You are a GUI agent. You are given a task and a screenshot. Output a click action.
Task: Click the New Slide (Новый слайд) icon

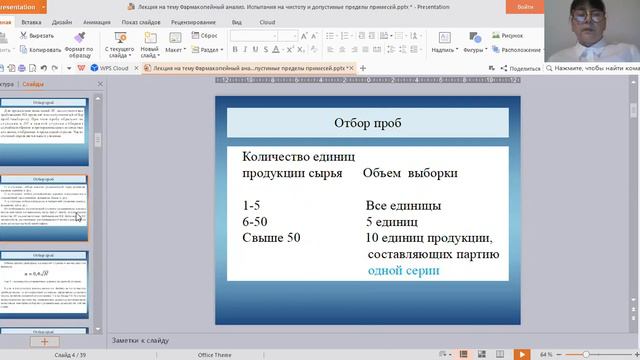point(150,38)
